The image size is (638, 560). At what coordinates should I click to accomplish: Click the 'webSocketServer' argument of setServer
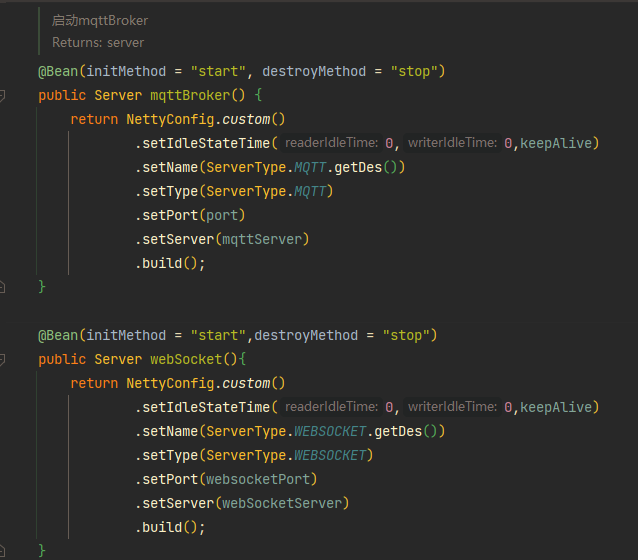pos(282,503)
